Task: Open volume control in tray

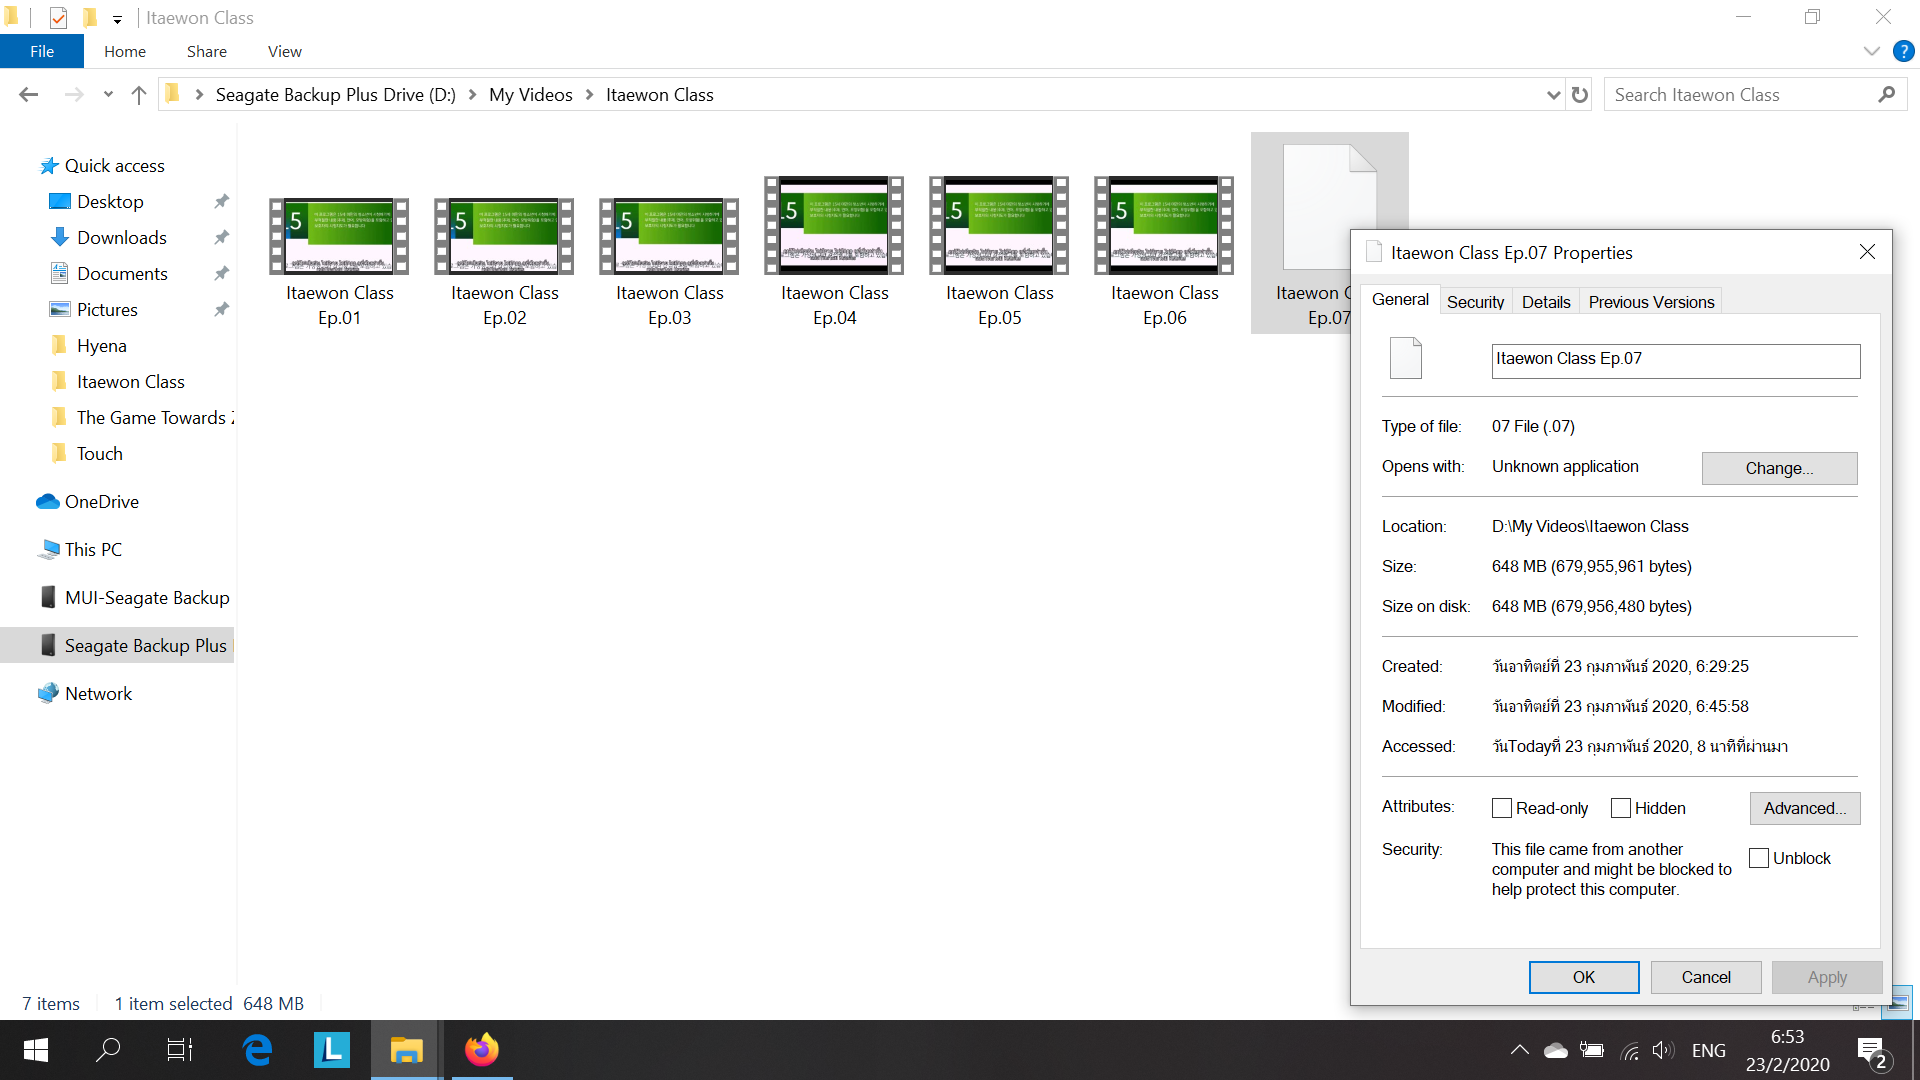Action: (x=1663, y=1050)
